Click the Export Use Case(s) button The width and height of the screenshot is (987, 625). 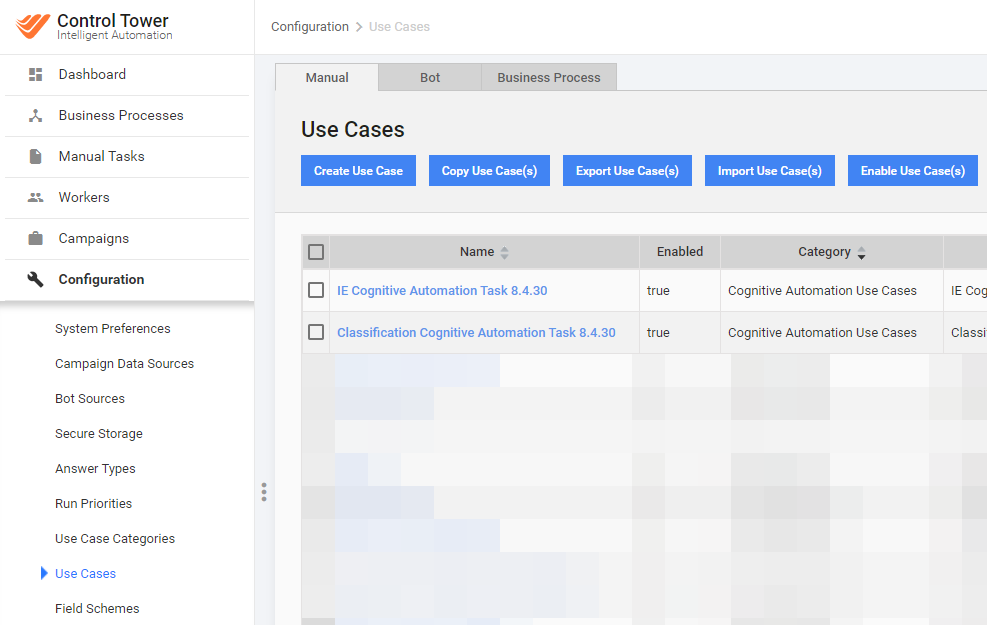tap(627, 171)
